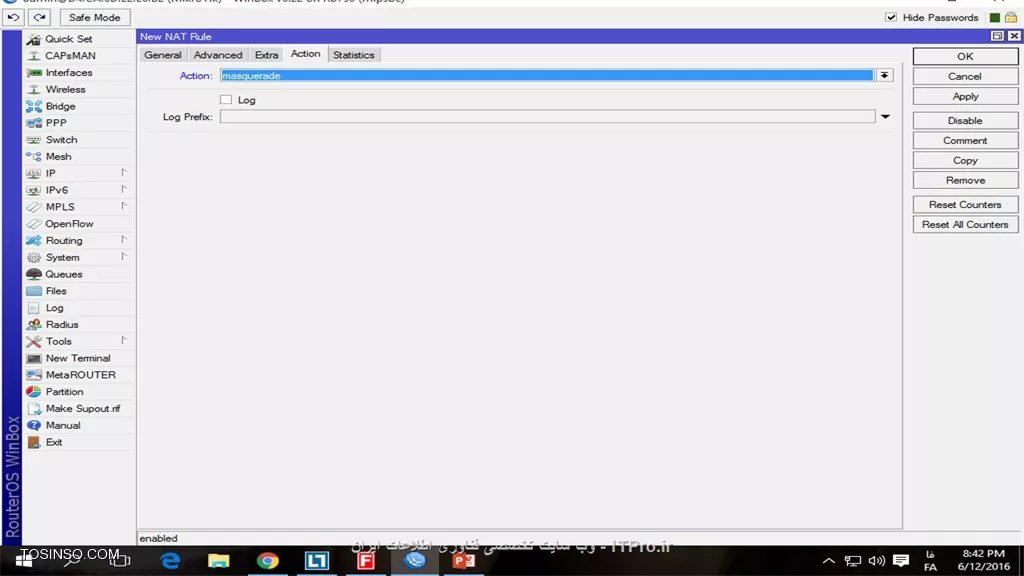The height and width of the screenshot is (576, 1024).
Task: Open the MetaROUTER menu icon
Action: [x=34, y=375]
